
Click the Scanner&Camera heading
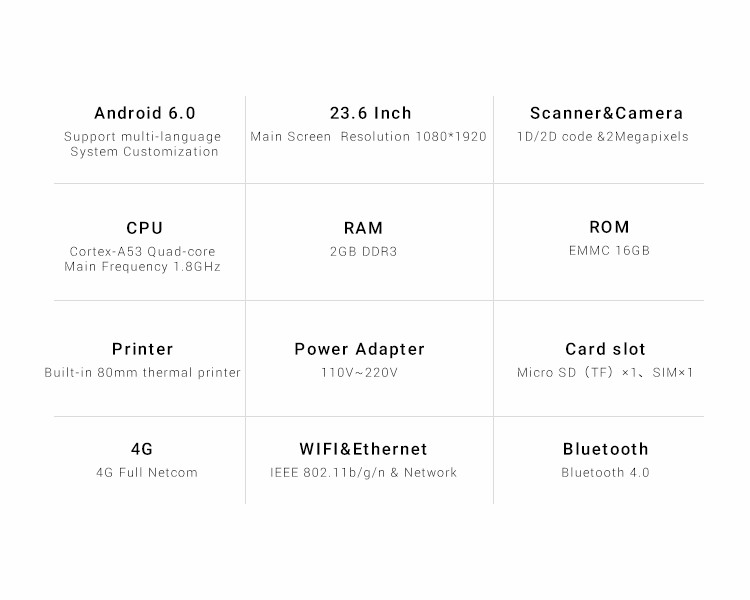point(607,113)
